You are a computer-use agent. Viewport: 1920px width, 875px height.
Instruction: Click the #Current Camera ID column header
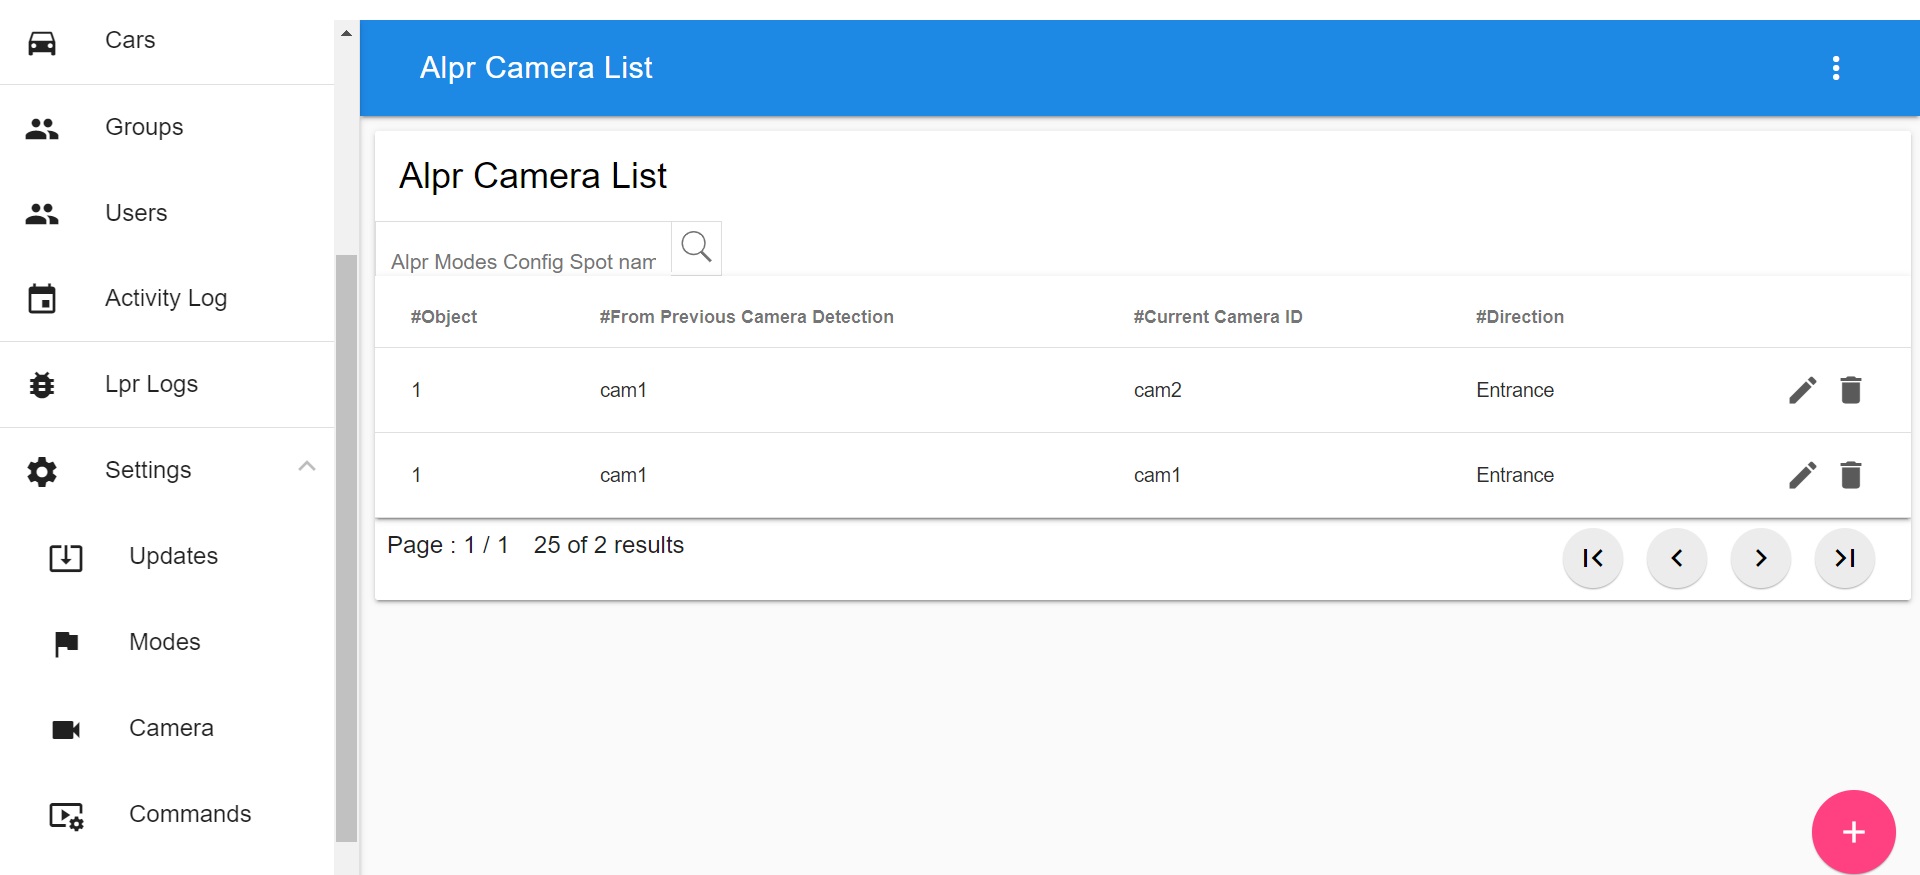1218,317
